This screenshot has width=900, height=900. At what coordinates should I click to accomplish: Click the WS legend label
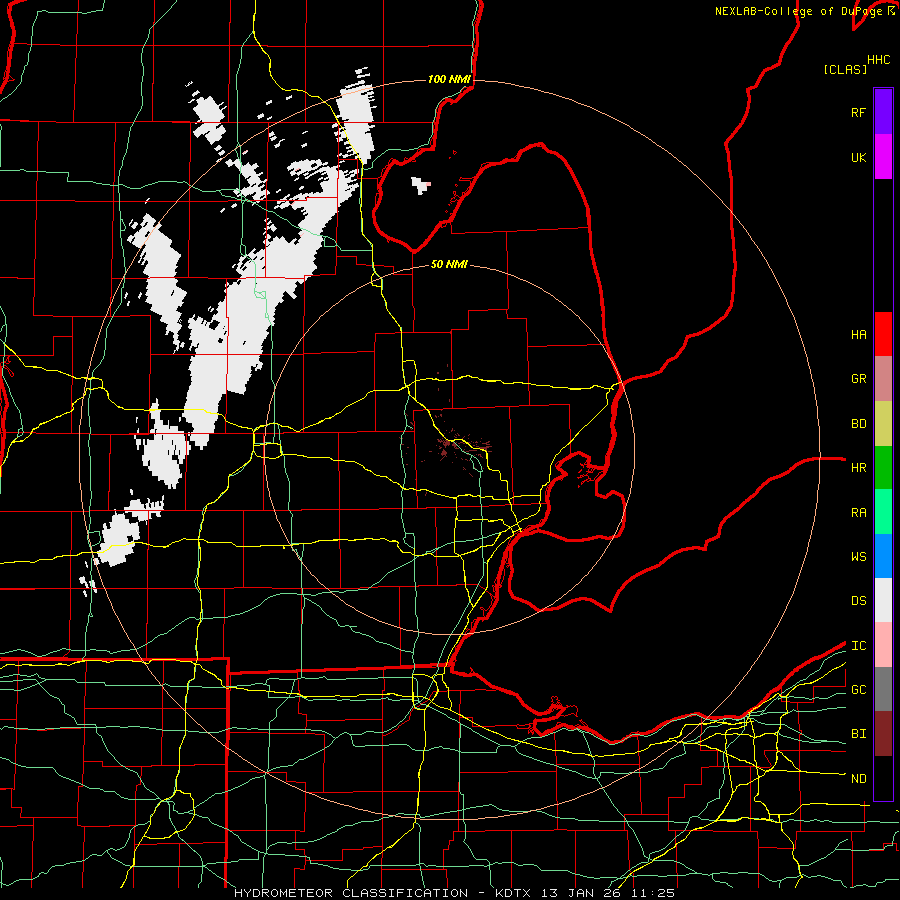click(859, 557)
